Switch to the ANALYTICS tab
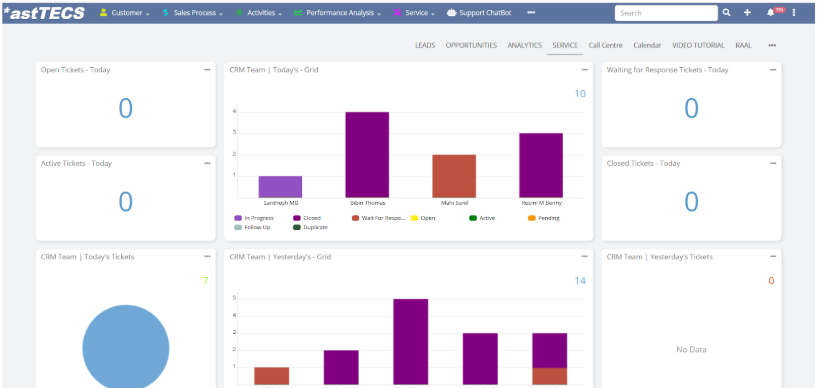The width and height of the screenshot is (823, 388). [x=524, y=45]
